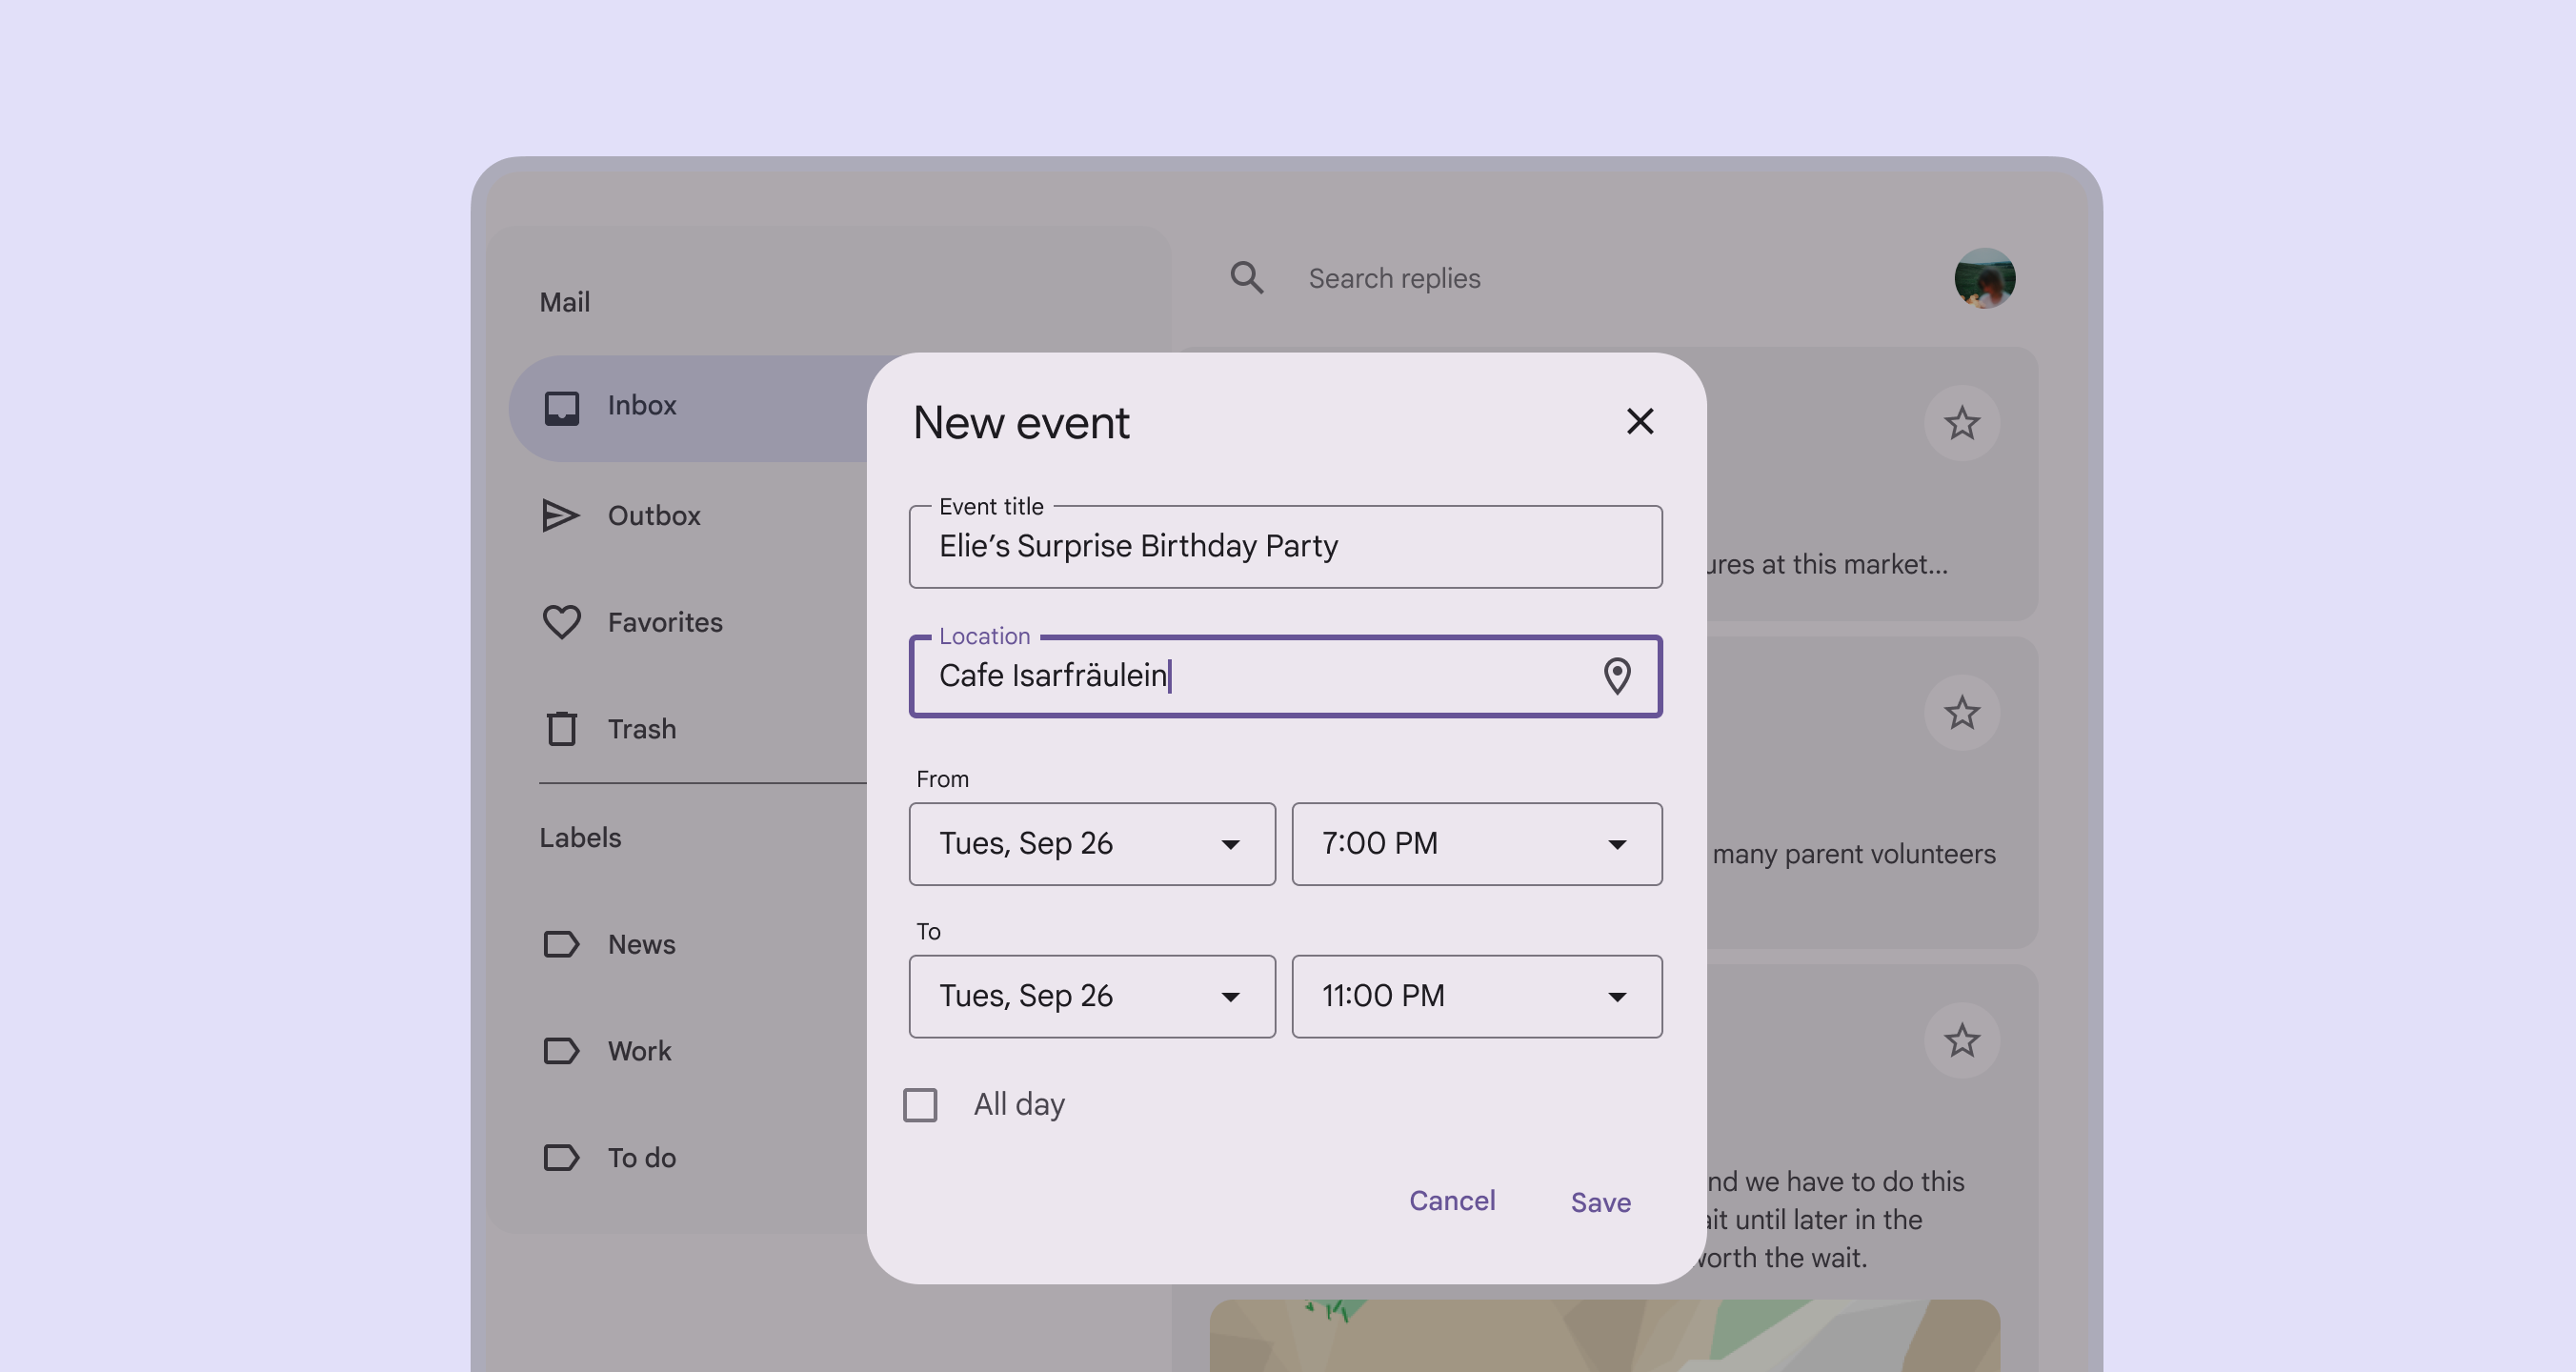Click the search magnifier icon
The height and width of the screenshot is (1372, 2576).
pos(1246,278)
